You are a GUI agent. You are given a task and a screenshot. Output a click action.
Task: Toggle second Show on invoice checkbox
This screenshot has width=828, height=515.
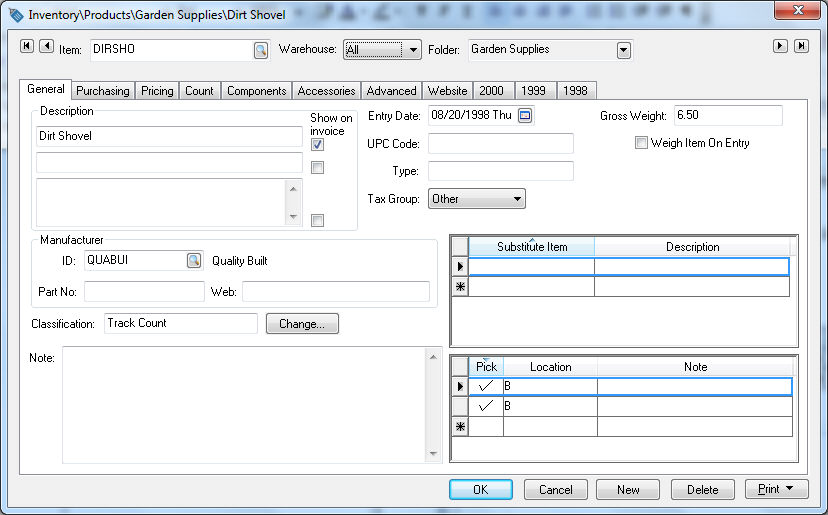317,168
